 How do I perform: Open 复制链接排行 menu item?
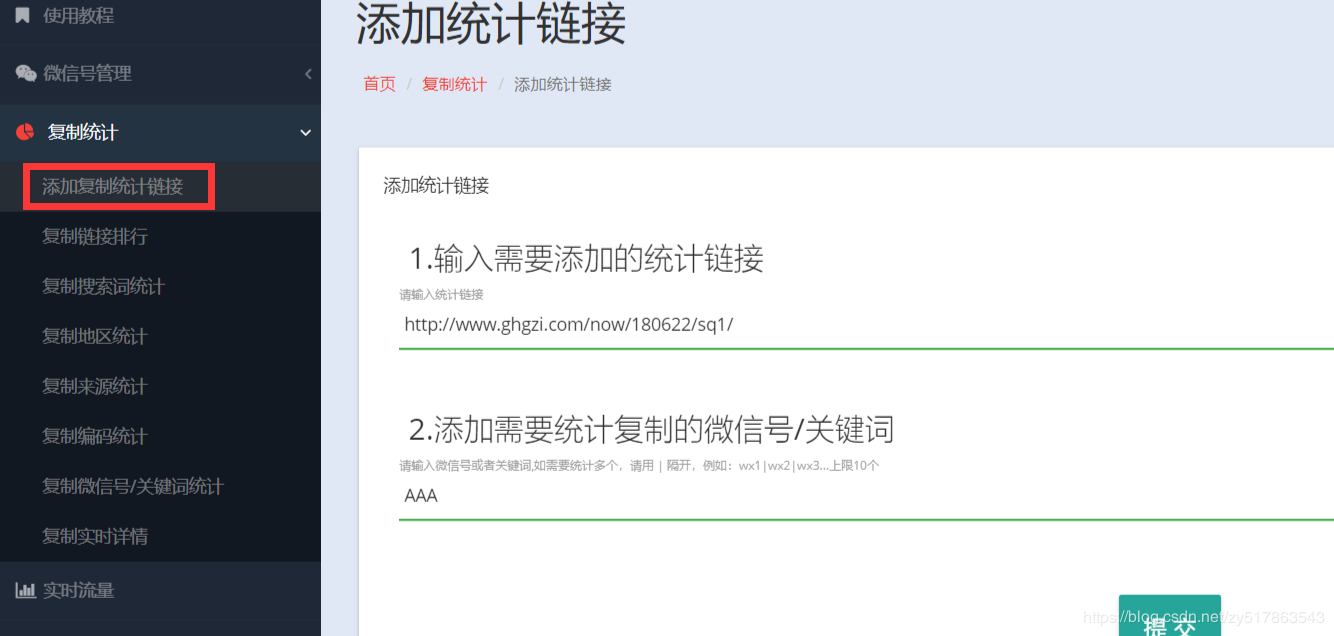coord(95,236)
